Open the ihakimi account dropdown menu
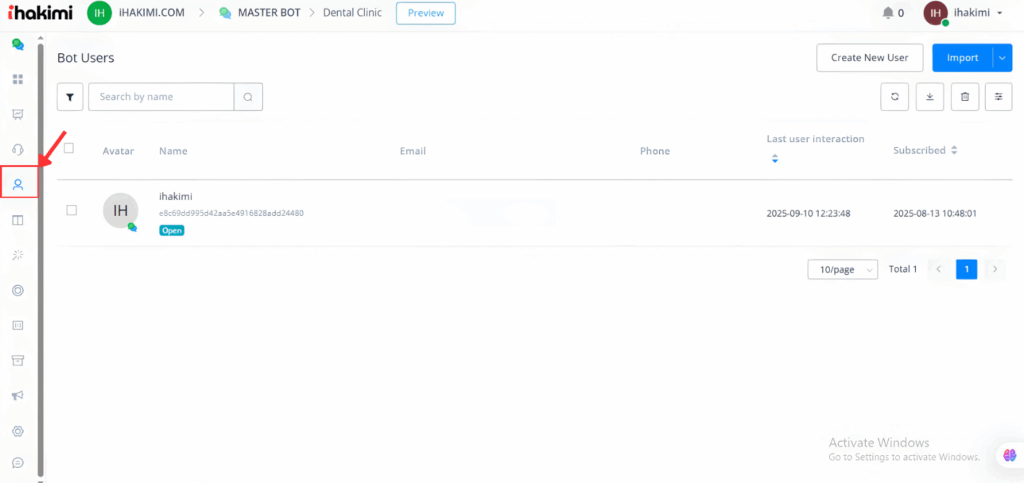Image resolution: width=1024 pixels, height=483 pixels. (x=963, y=13)
